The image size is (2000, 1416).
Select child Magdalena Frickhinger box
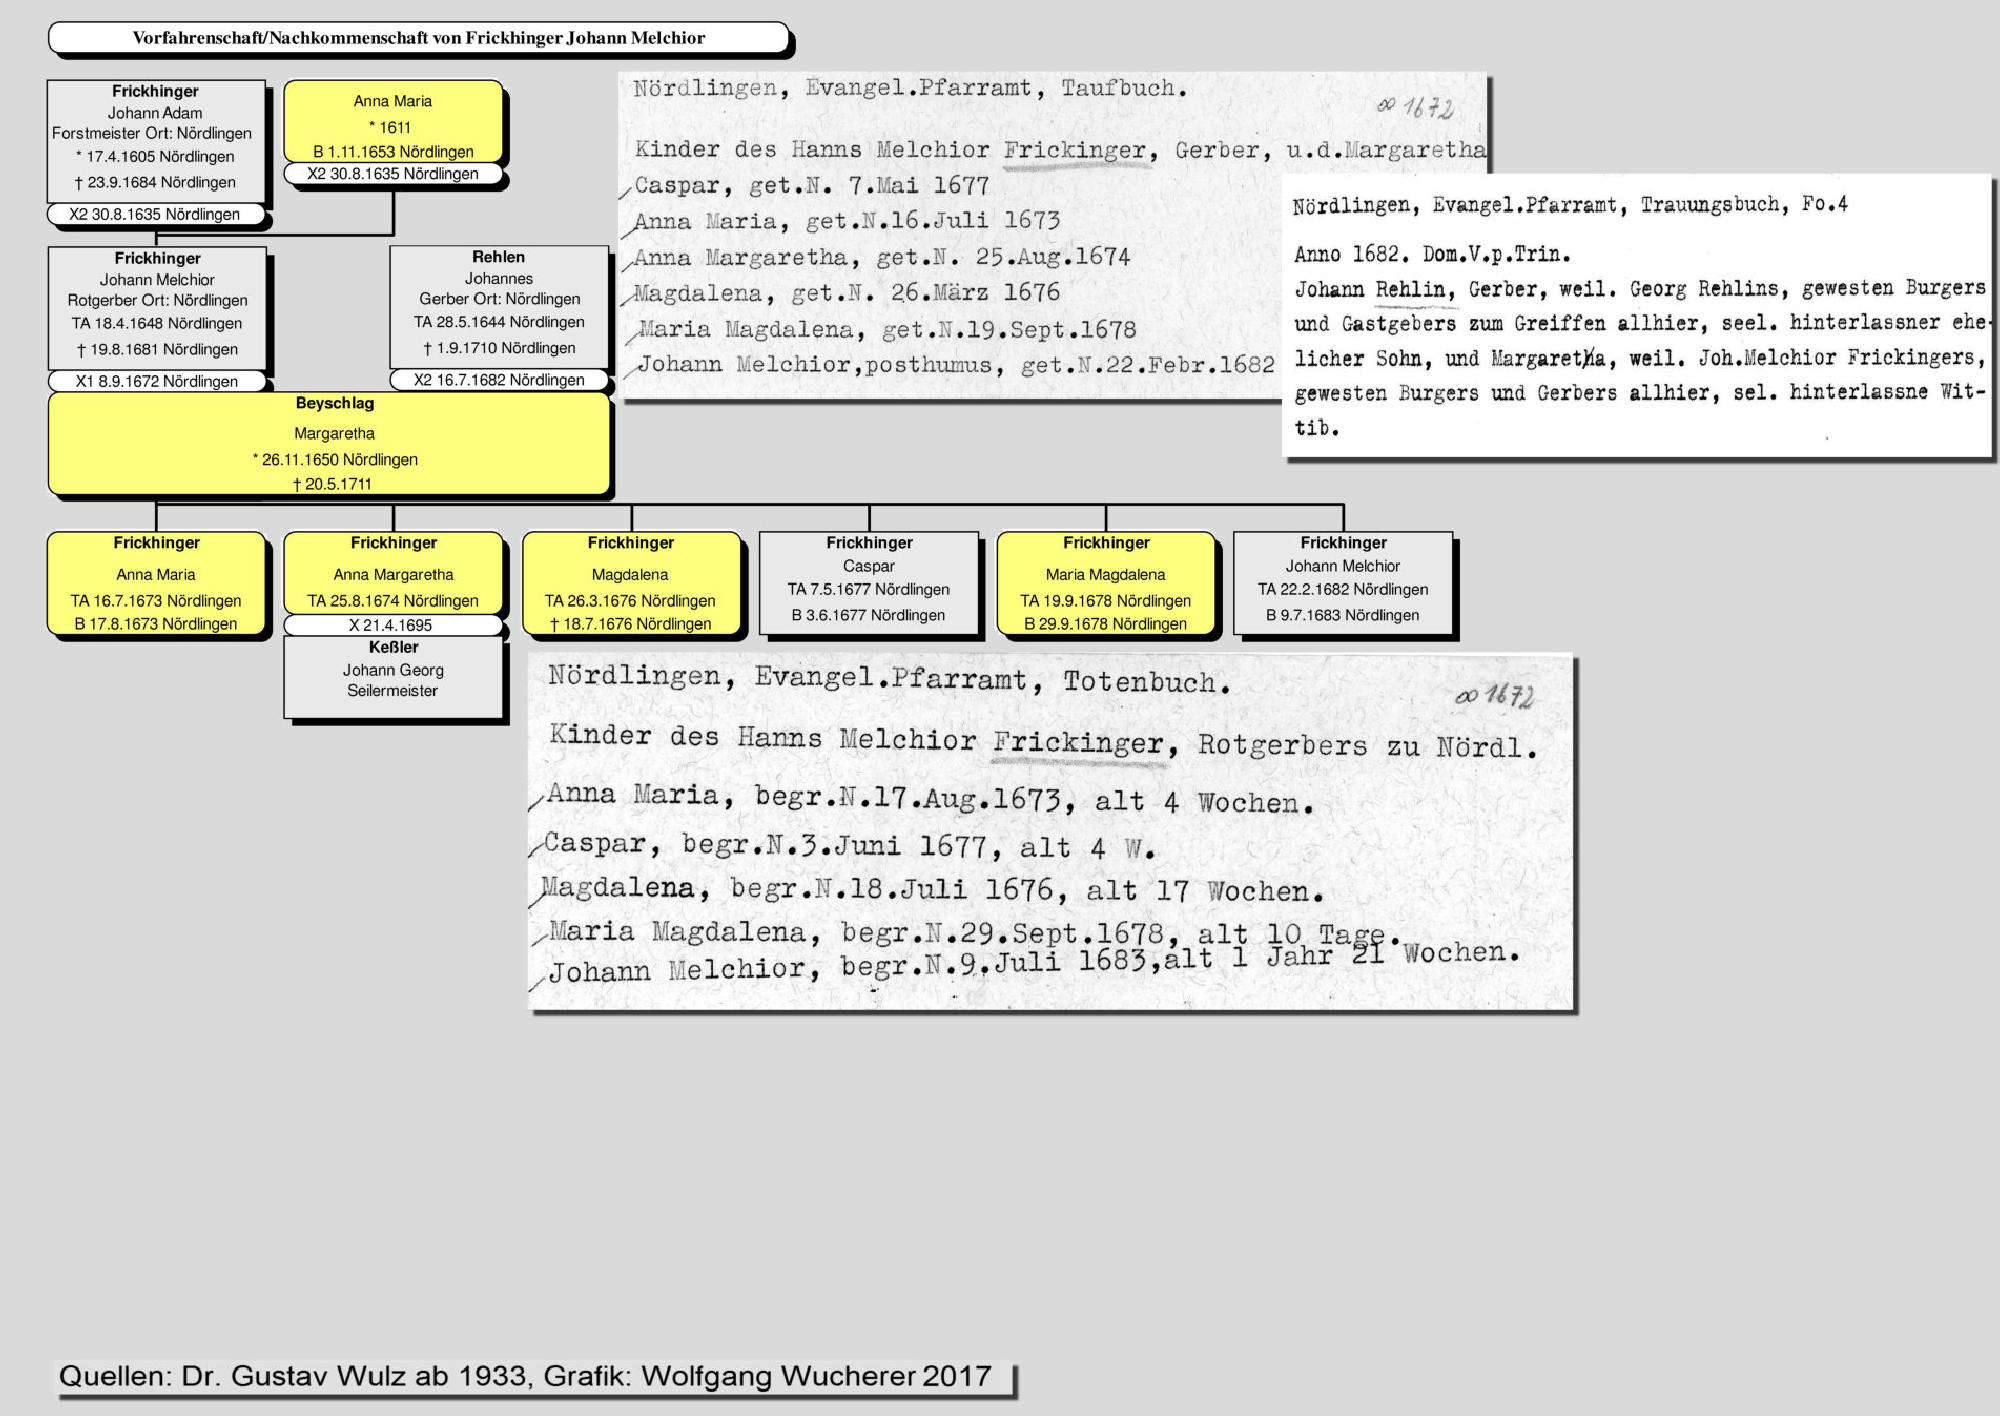(630, 584)
